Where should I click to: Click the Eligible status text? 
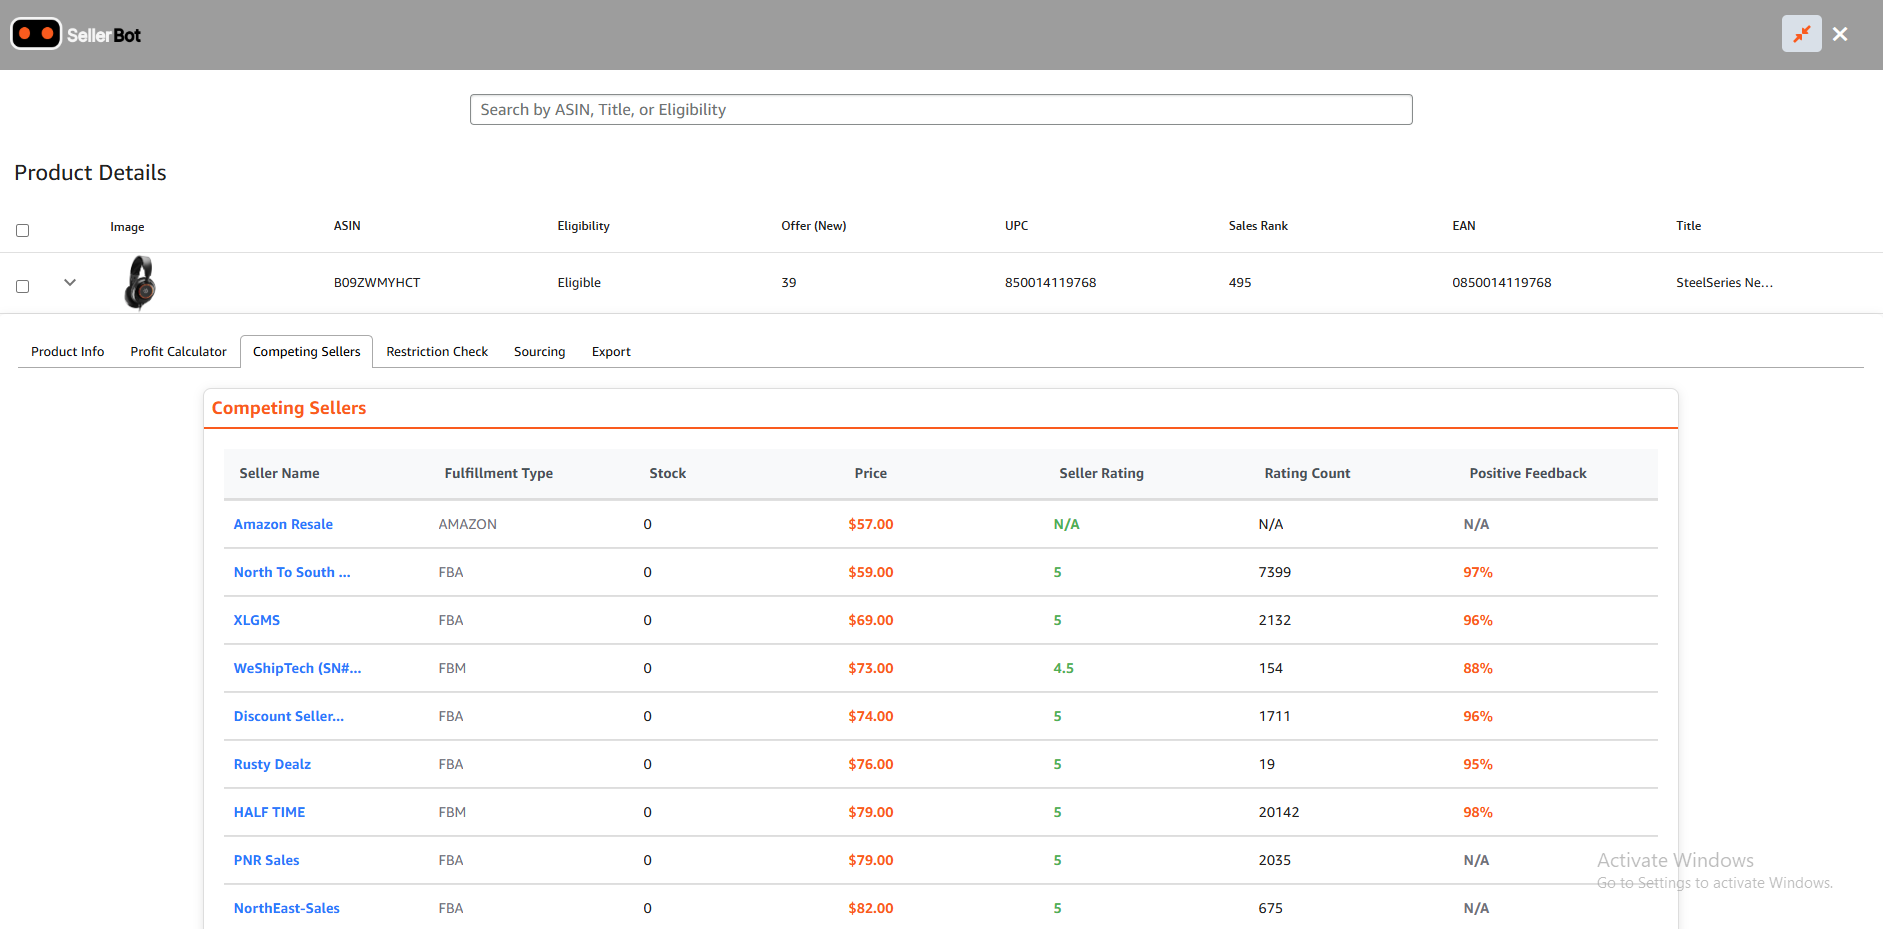click(579, 283)
